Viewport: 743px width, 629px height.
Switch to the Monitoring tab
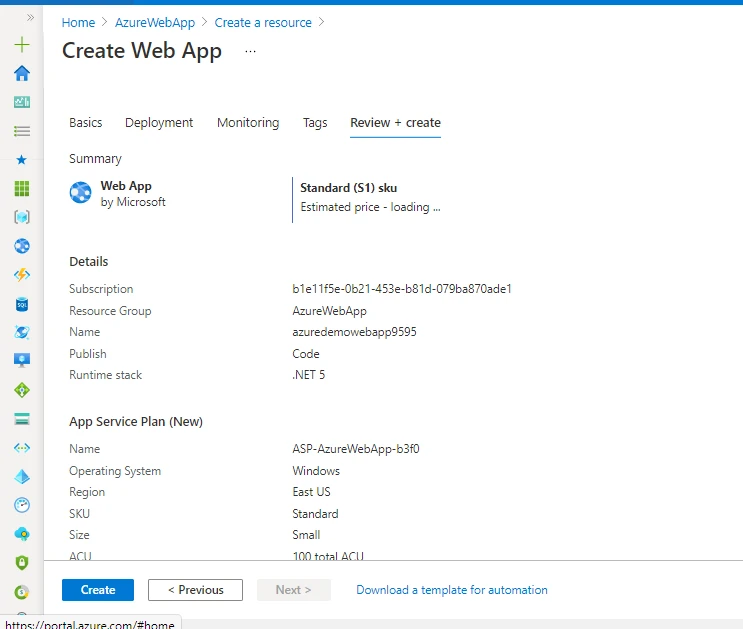tap(248, 123)
